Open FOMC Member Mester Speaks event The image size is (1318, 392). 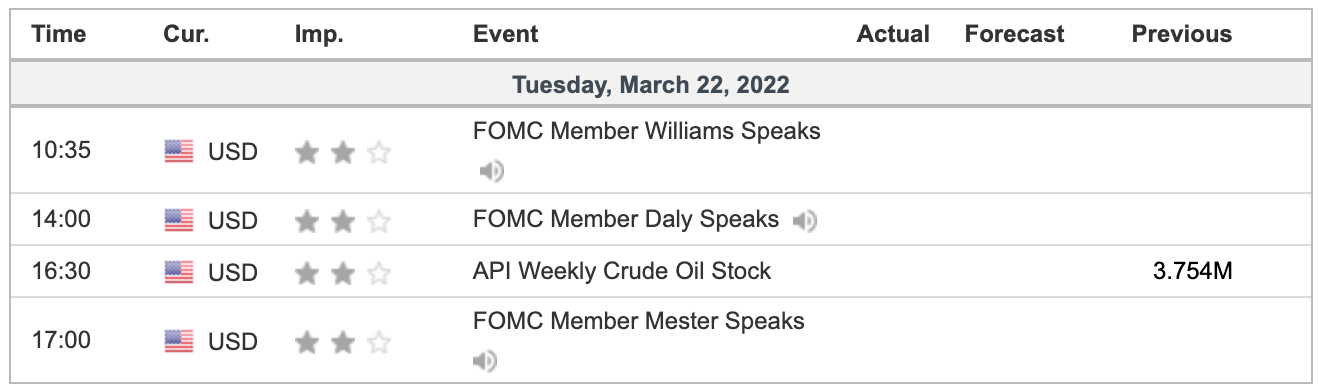[639, 321]
